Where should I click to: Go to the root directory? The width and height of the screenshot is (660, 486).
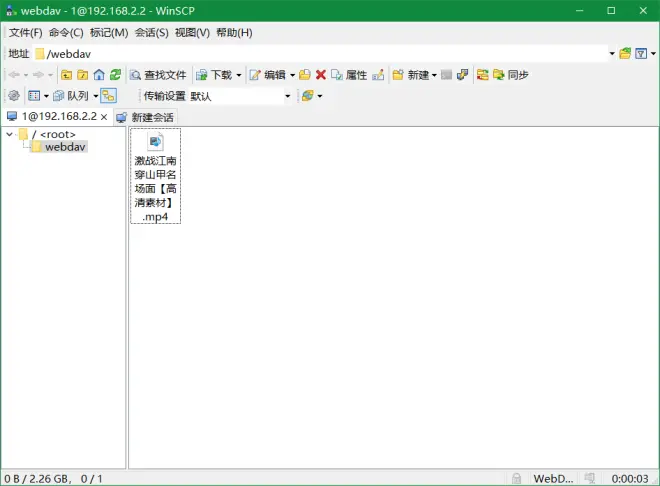point(82,75)
